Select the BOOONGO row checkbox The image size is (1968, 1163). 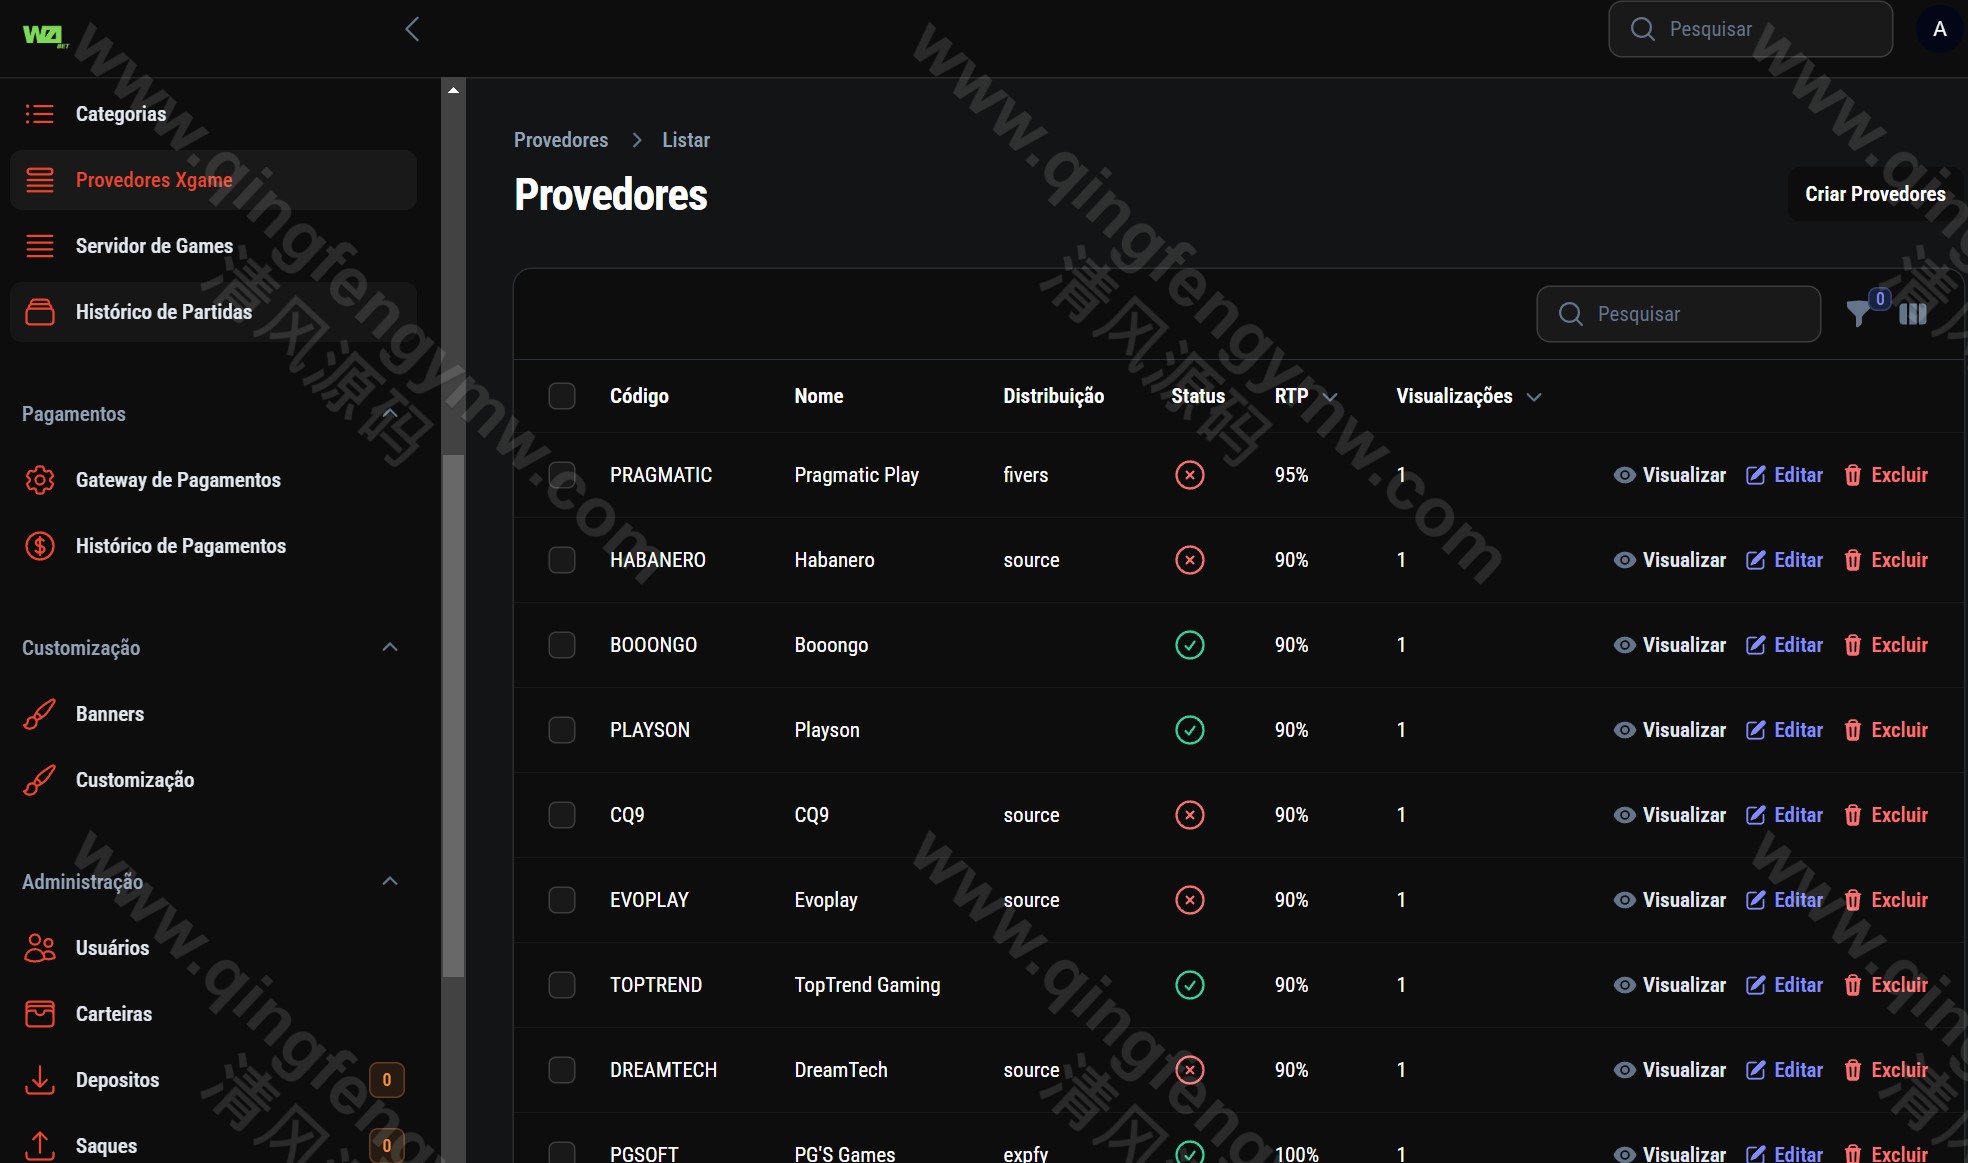tap(562, 645)
